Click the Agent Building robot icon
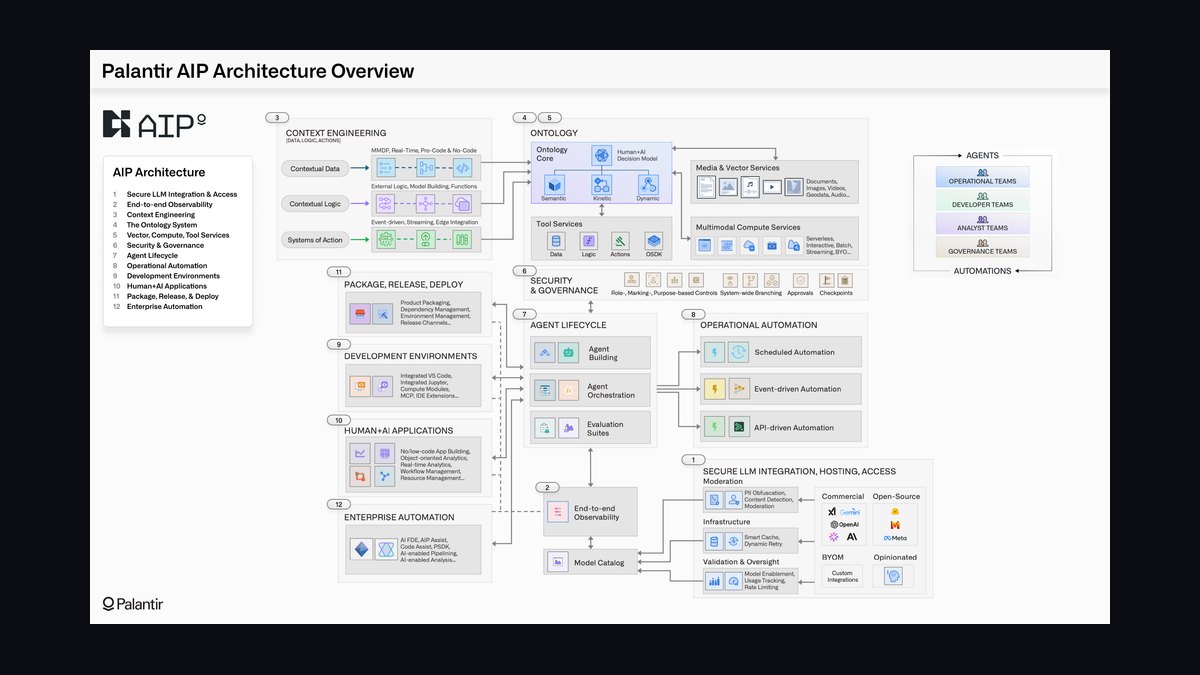The image size is (1200, 675). tap(569, 352)
